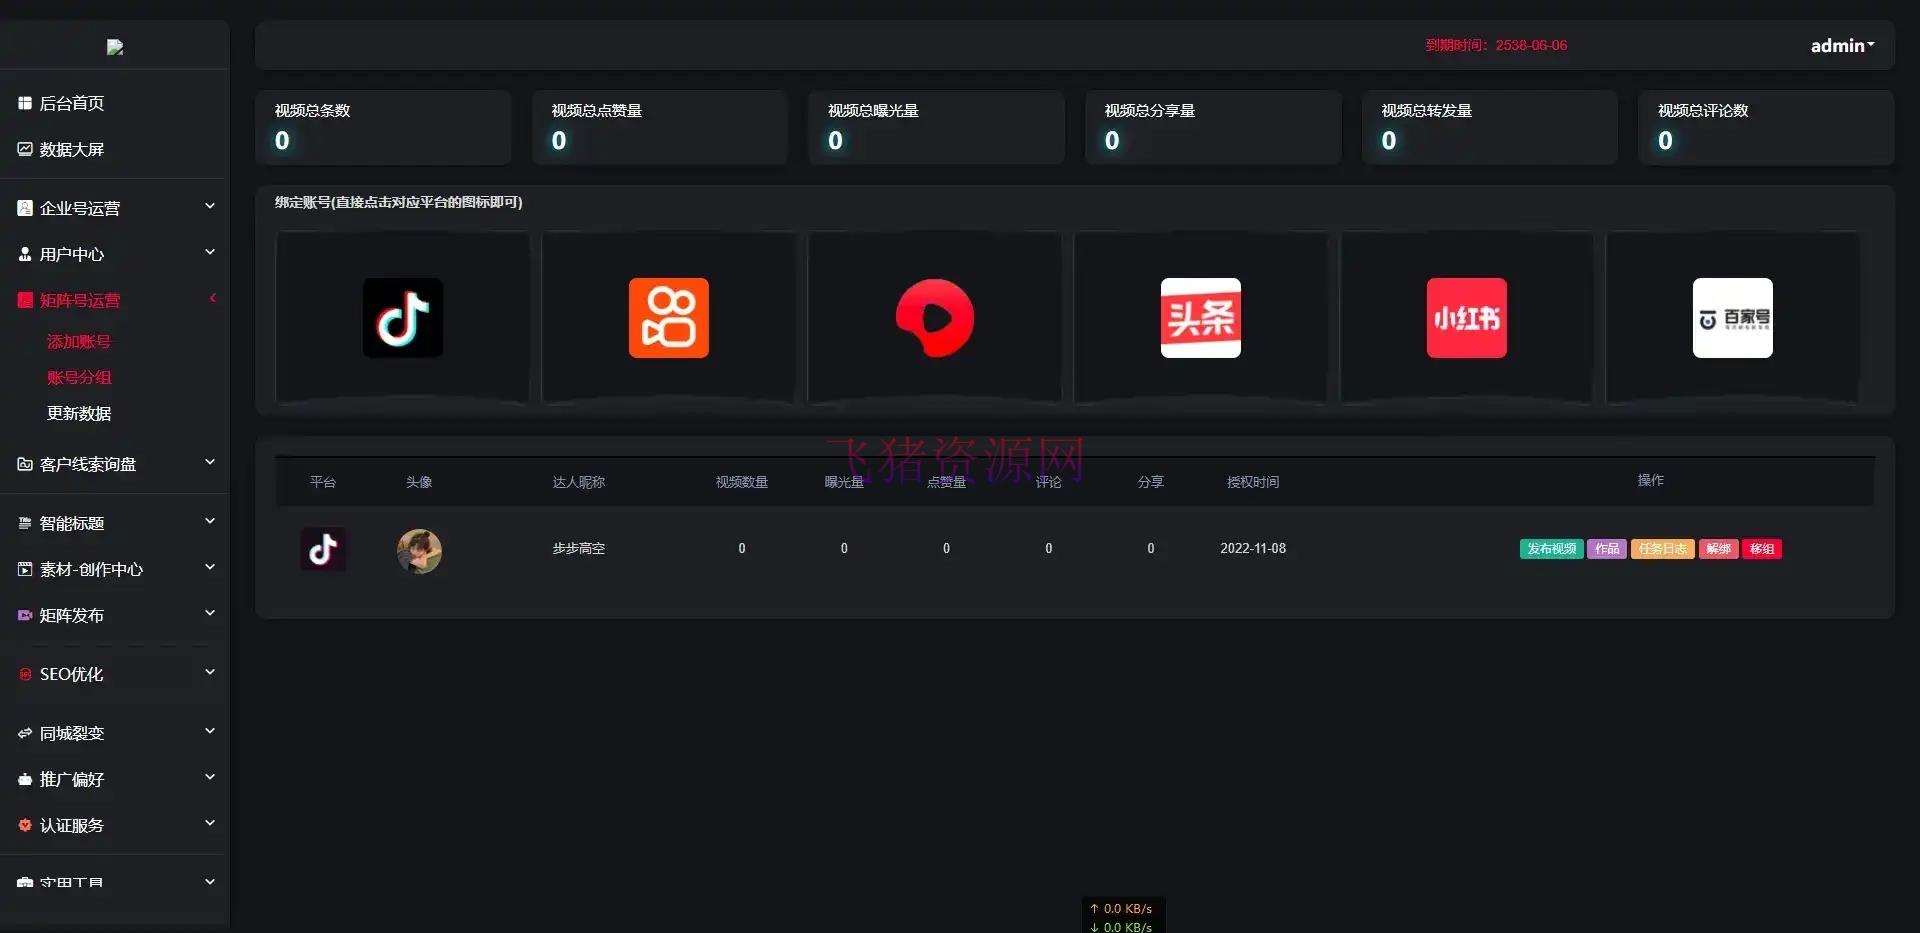Viewport: 1920px width, 933px height.
Task: Expand the 企业号运营 sidebar section
Action: (x=114, y=208)
